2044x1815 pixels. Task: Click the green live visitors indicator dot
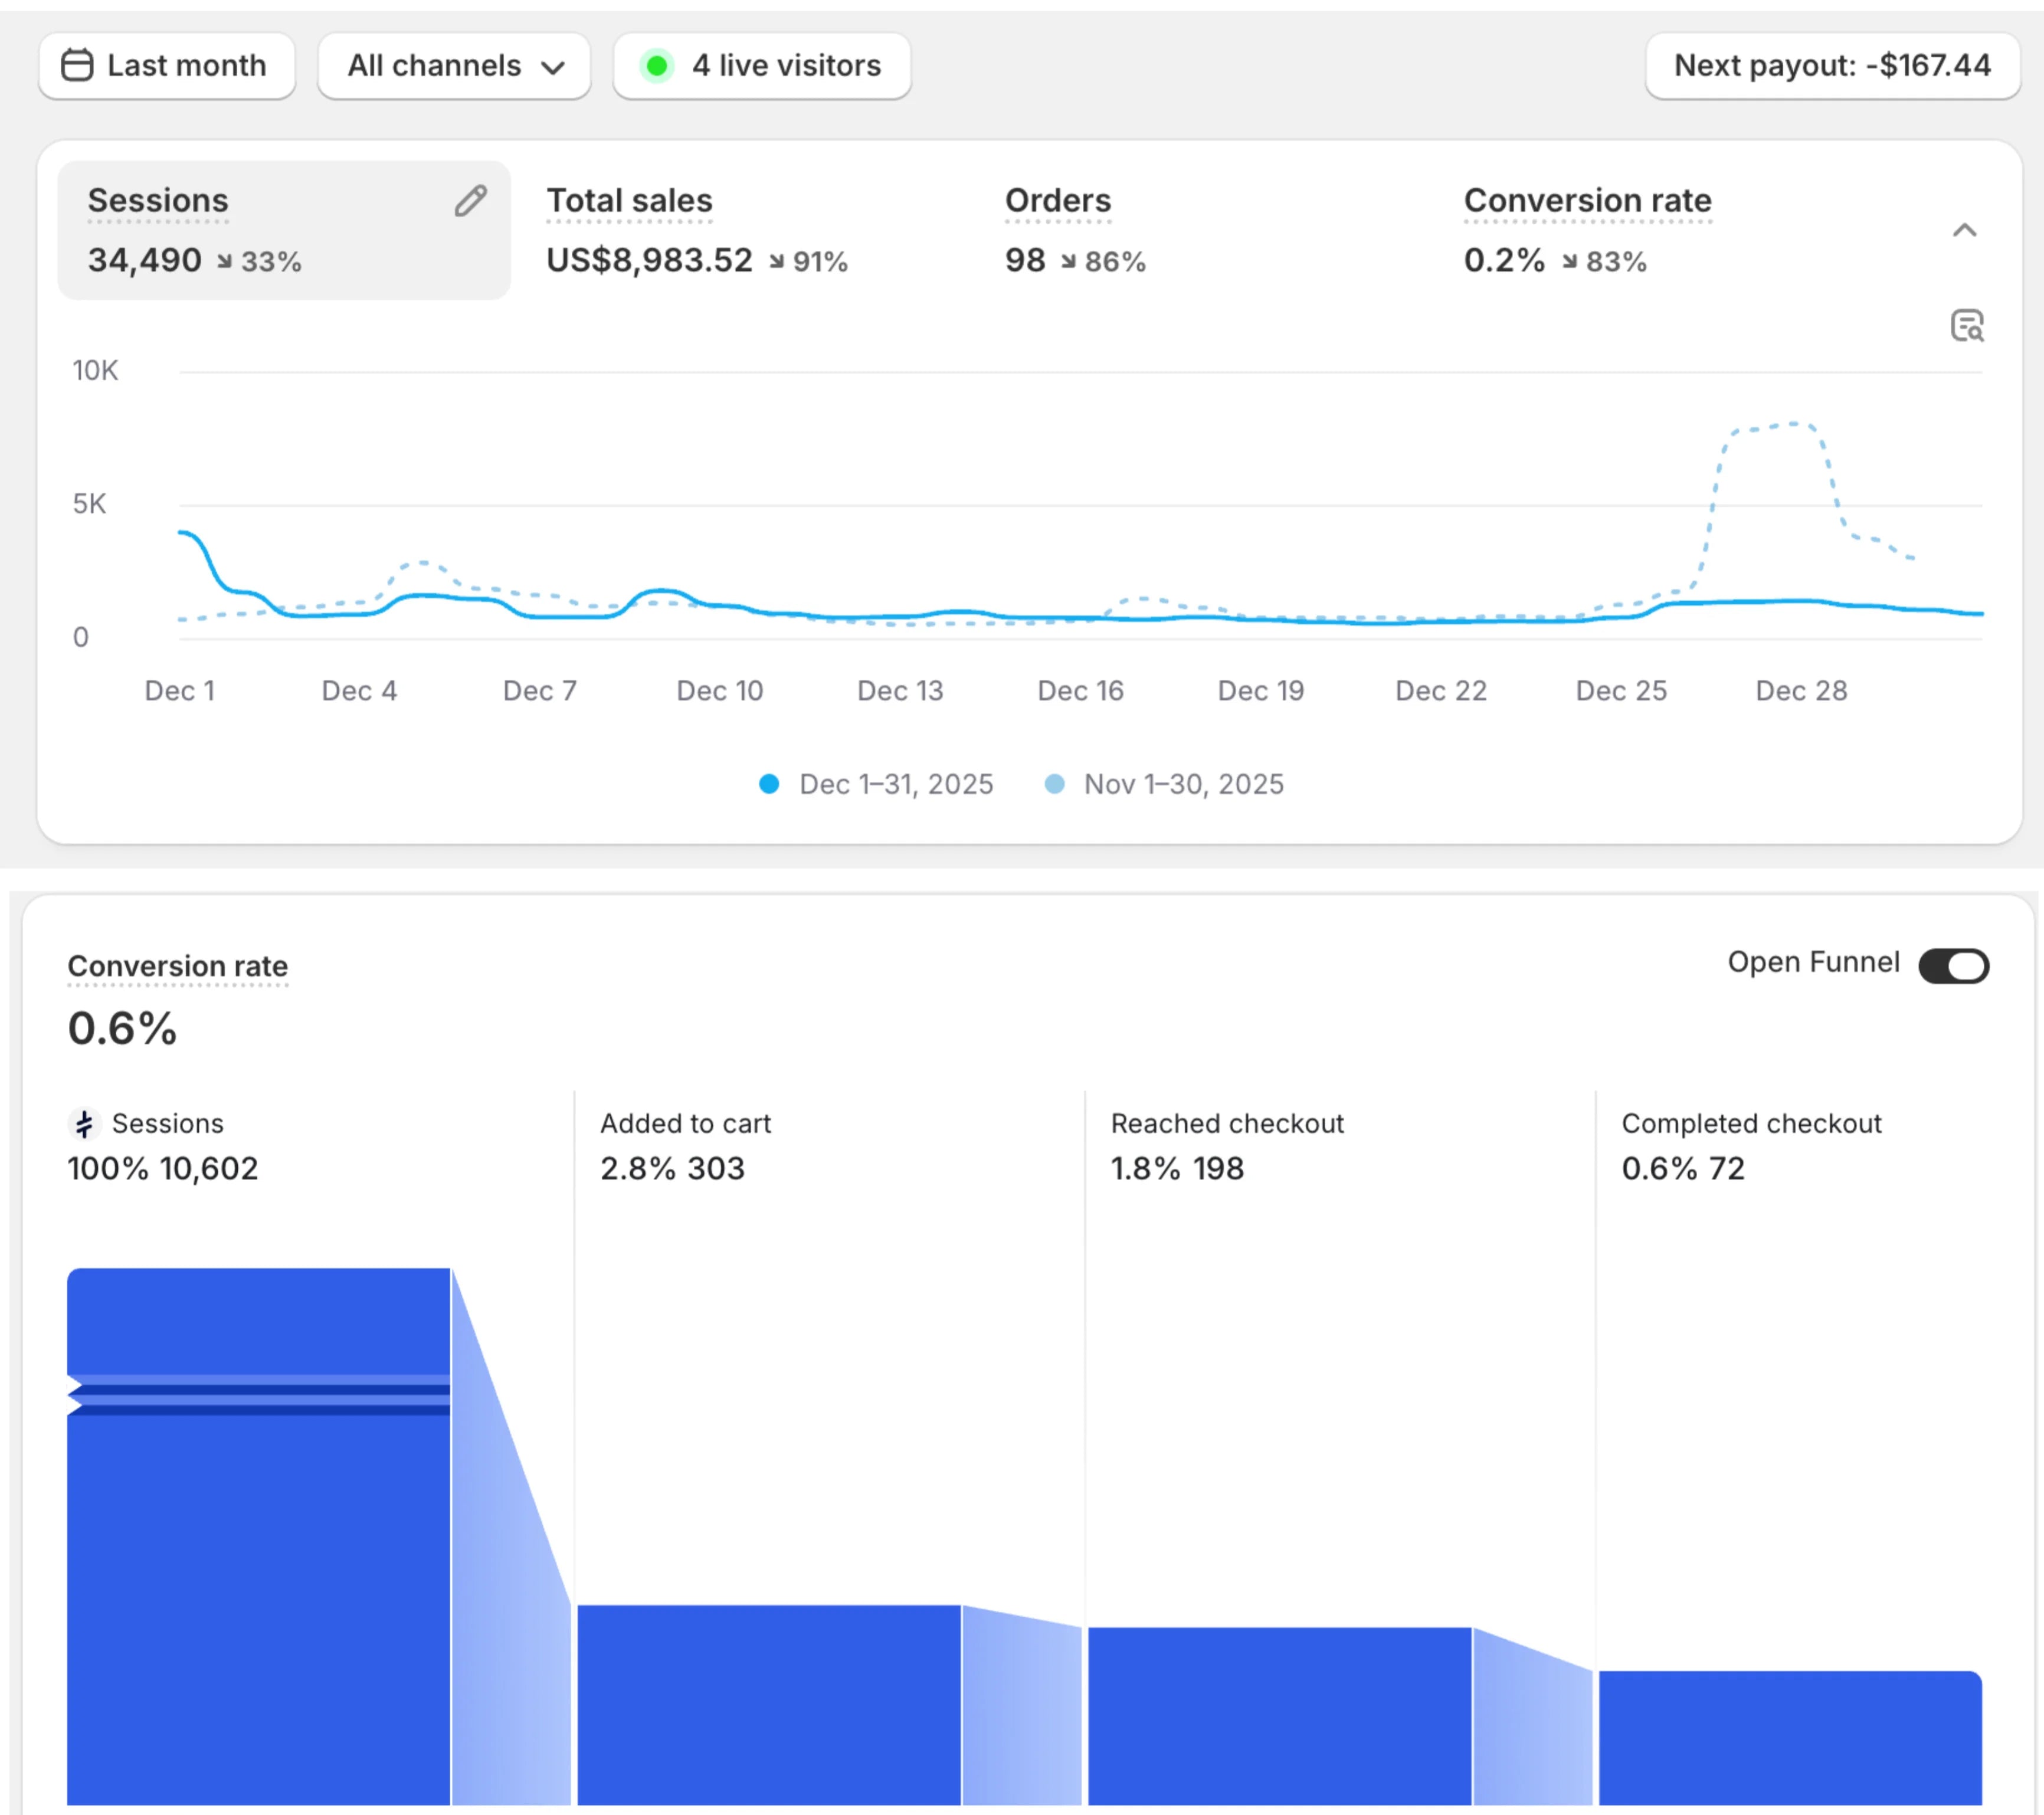point(657,66)
